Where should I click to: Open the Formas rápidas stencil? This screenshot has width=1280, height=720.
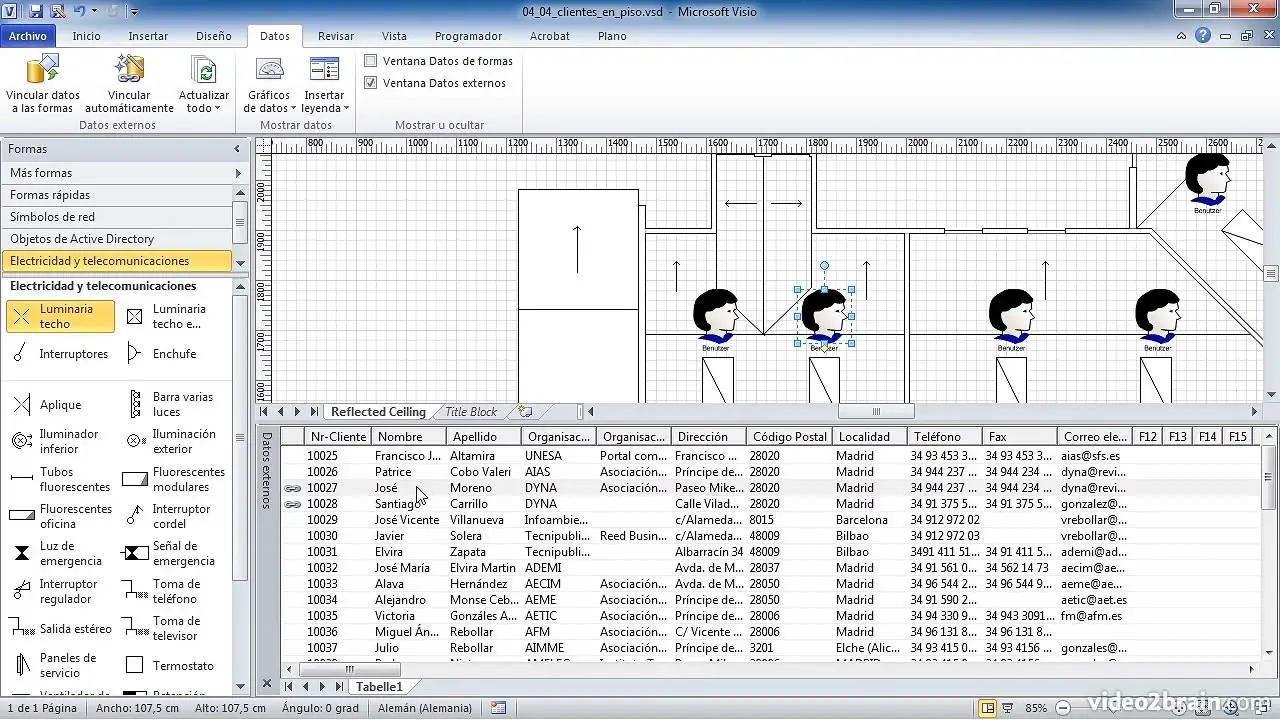click(x=116, y=195)
